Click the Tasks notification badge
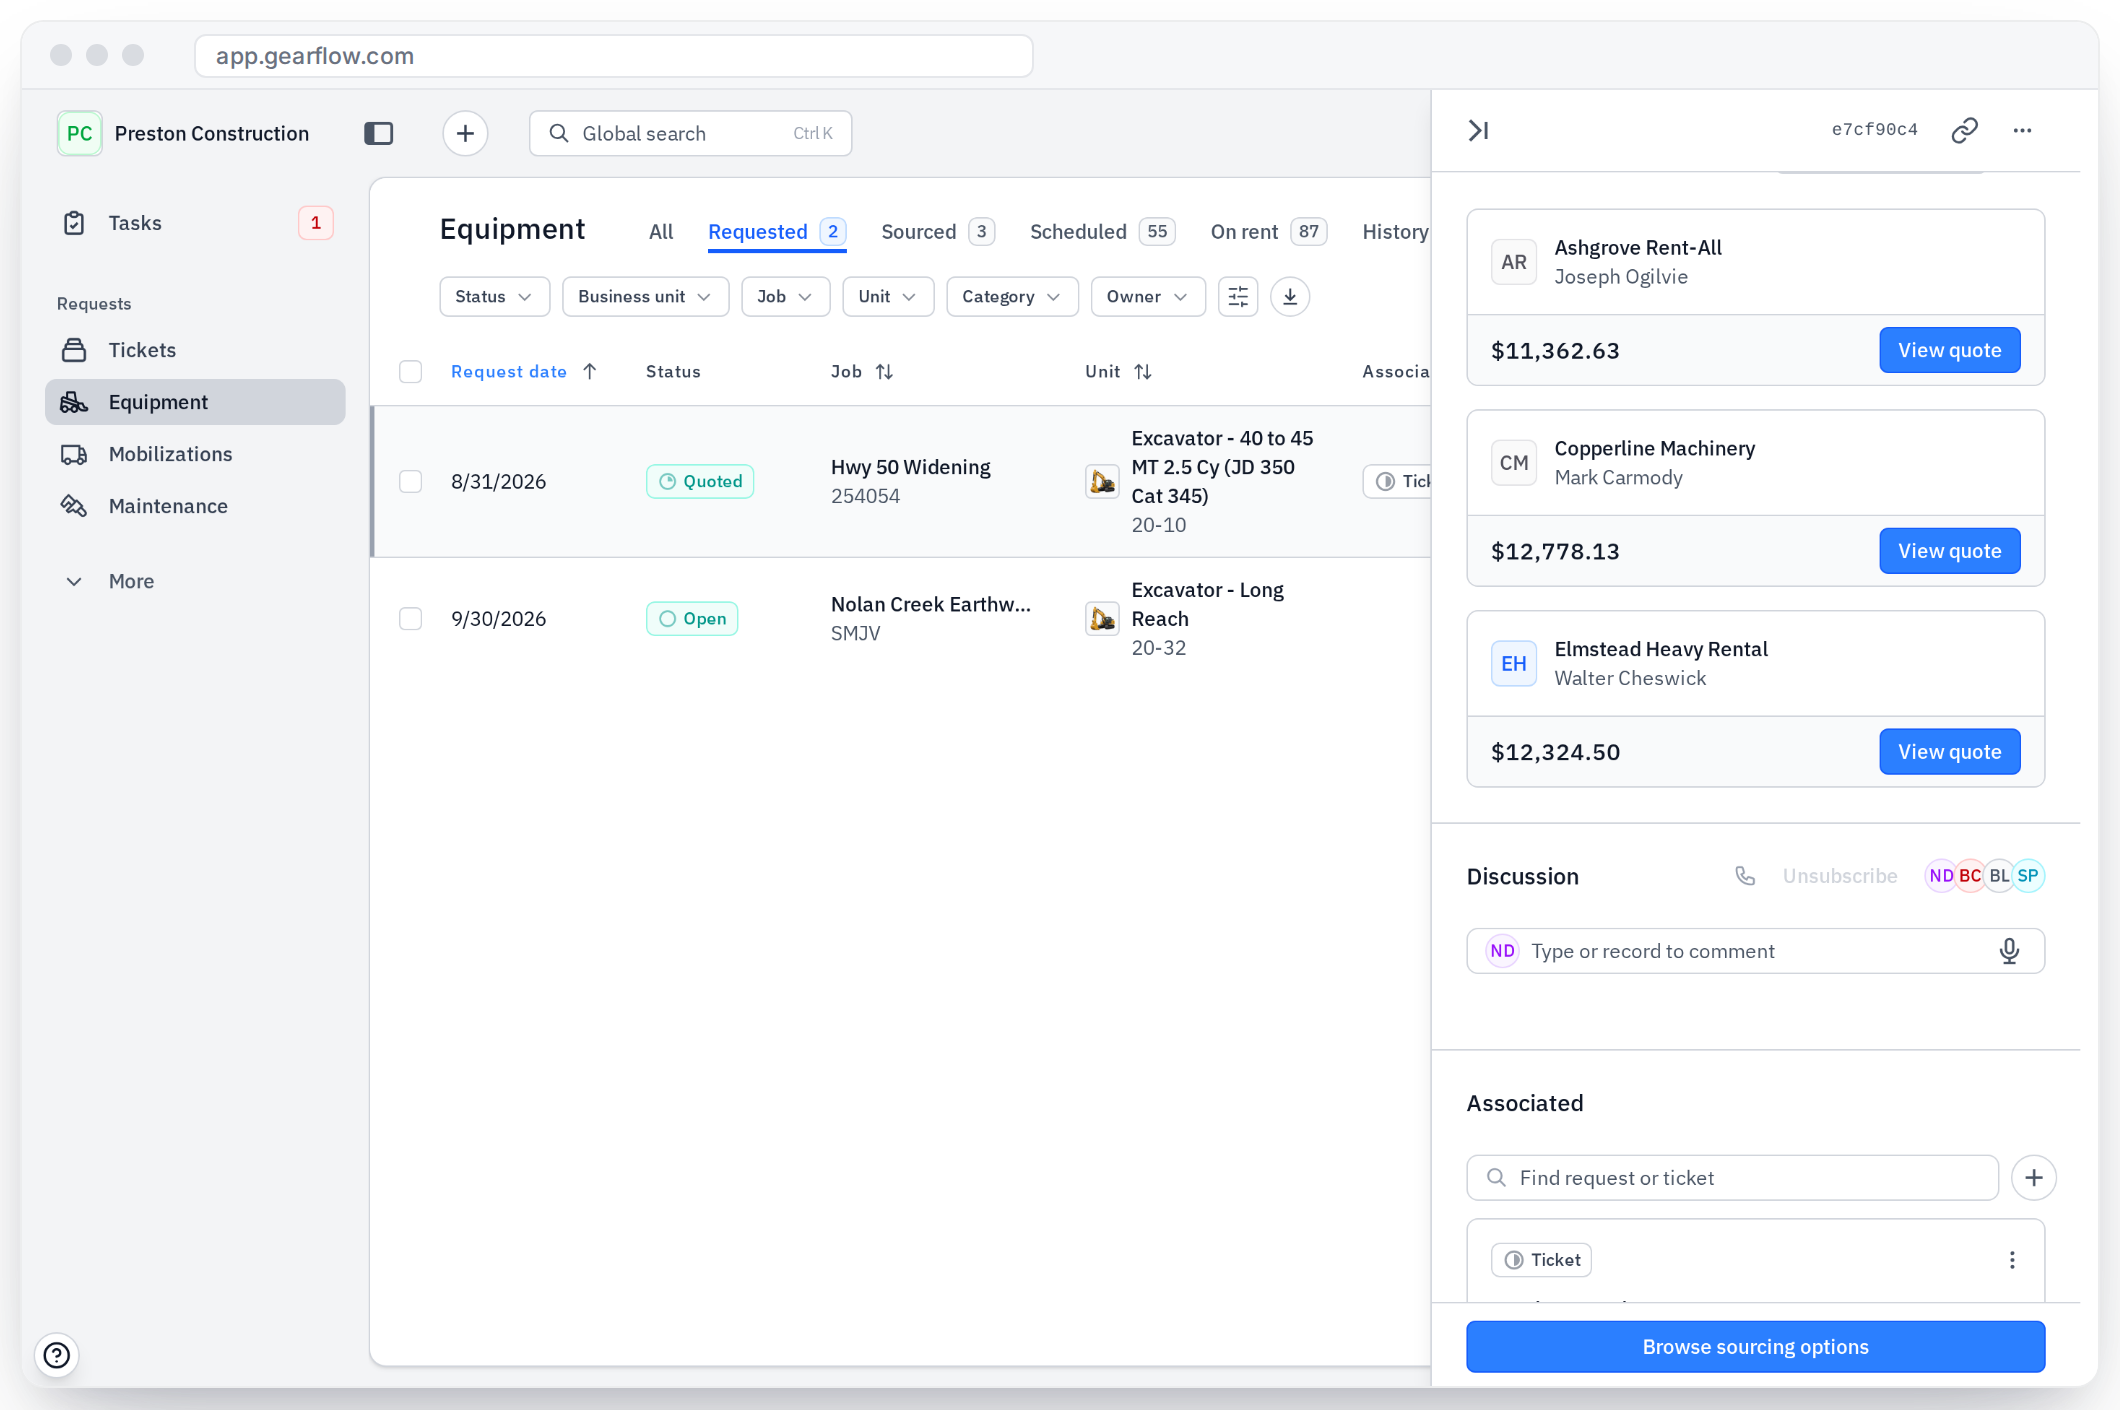 (315, 223)
